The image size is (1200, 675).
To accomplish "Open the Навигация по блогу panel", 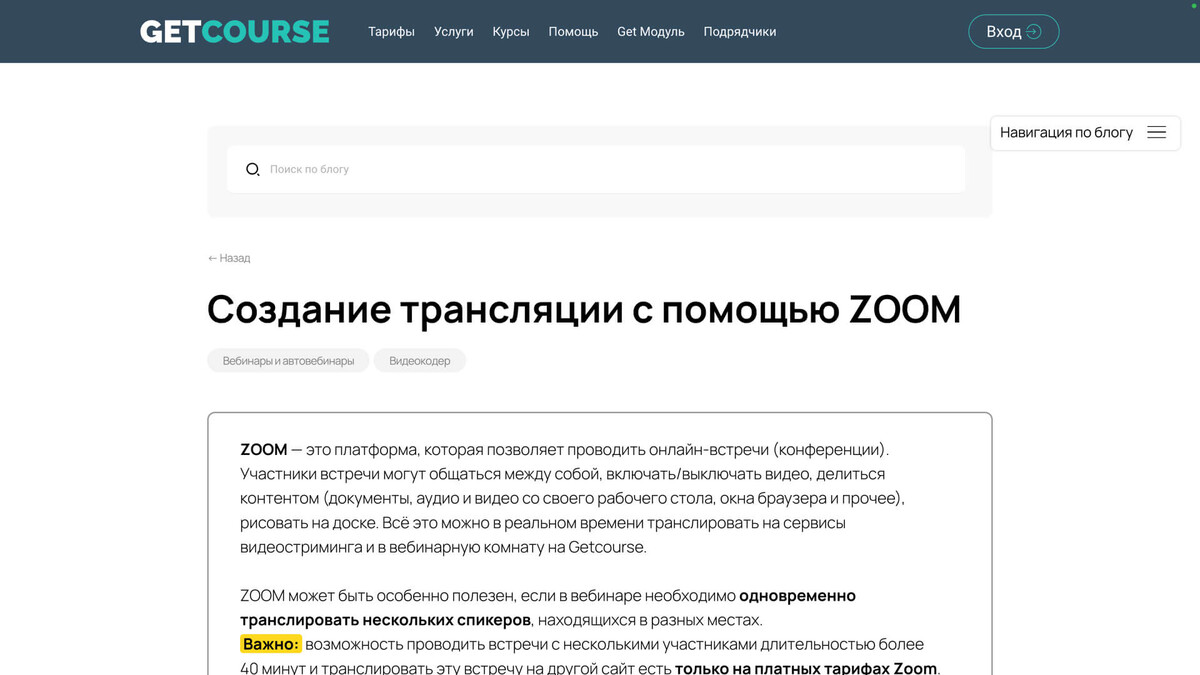I will (1085, 132).
